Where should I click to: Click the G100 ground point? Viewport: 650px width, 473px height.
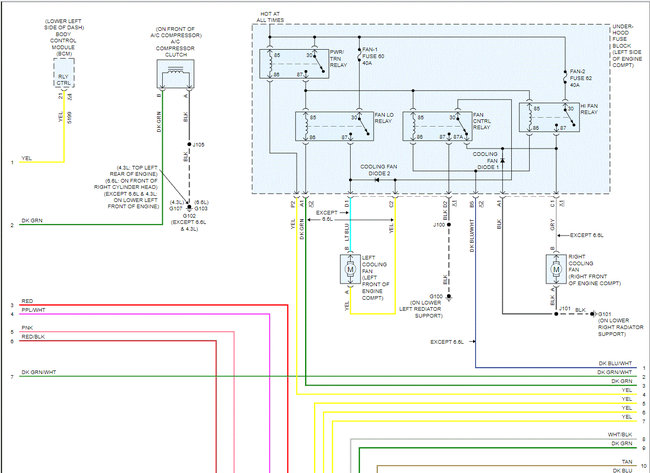coord(449,297)
